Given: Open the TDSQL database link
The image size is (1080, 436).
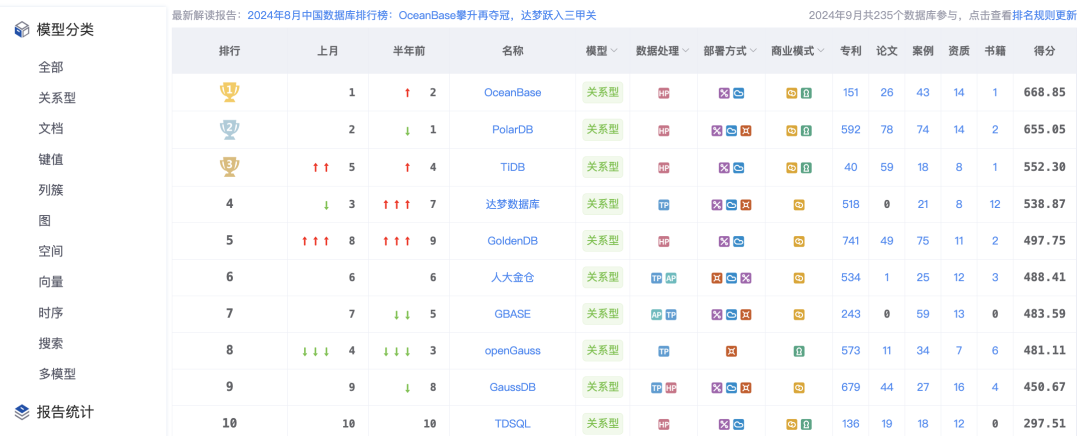Looking at the screenshot, I should [512, 424].
